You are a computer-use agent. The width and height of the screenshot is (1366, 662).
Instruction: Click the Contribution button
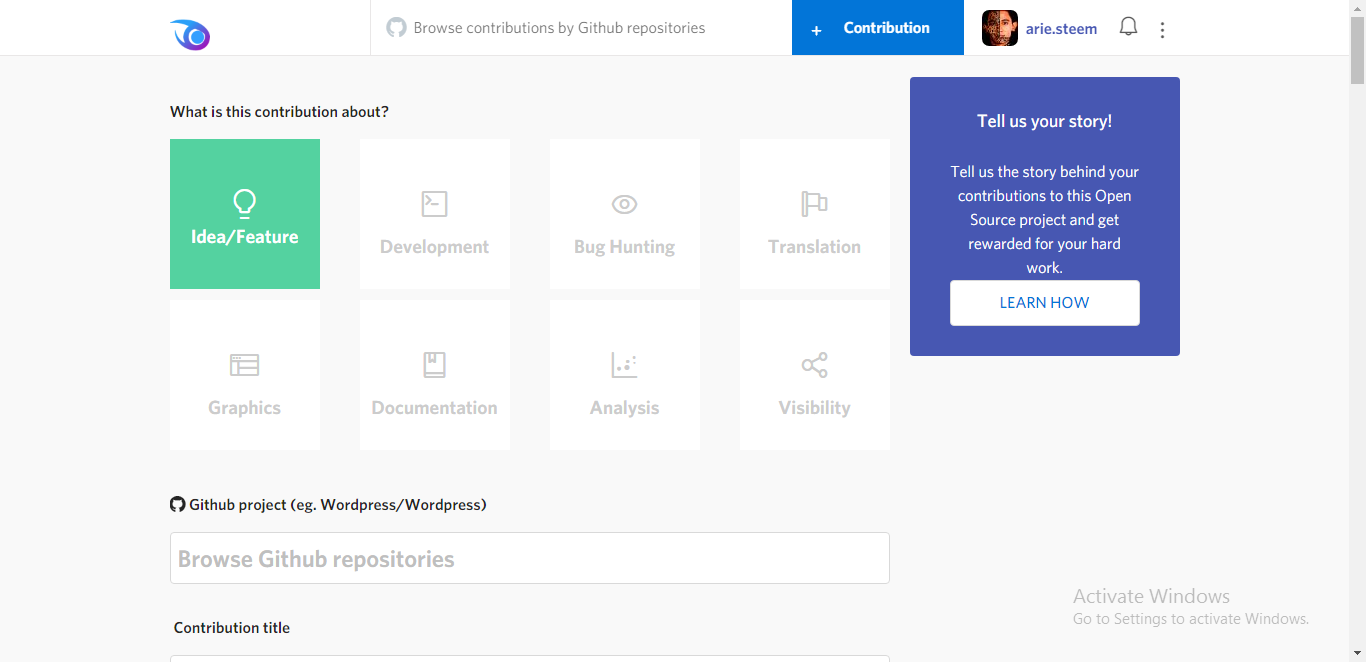click(878, 28)
